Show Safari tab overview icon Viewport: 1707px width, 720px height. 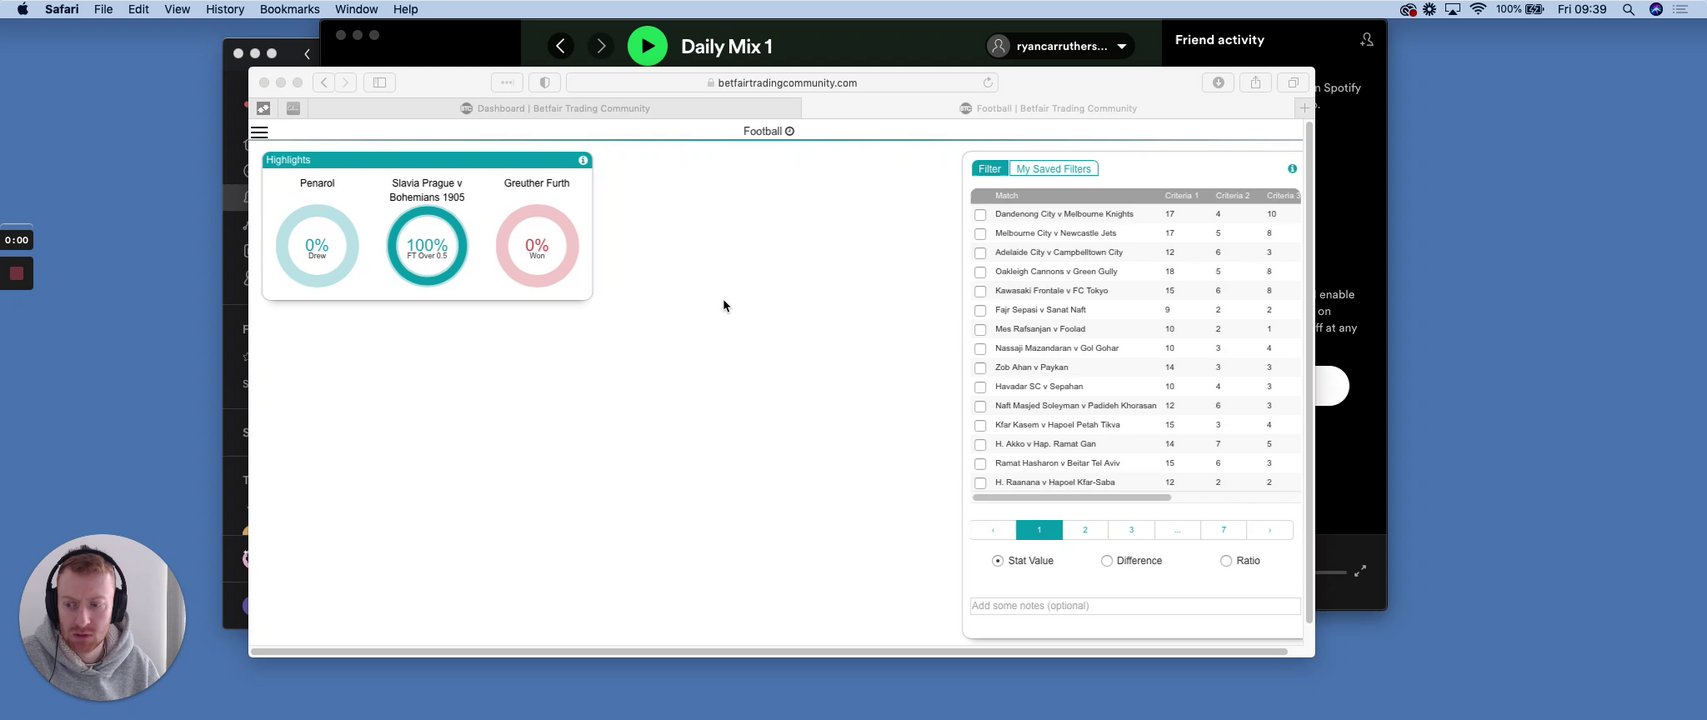tap(1293, 83)
